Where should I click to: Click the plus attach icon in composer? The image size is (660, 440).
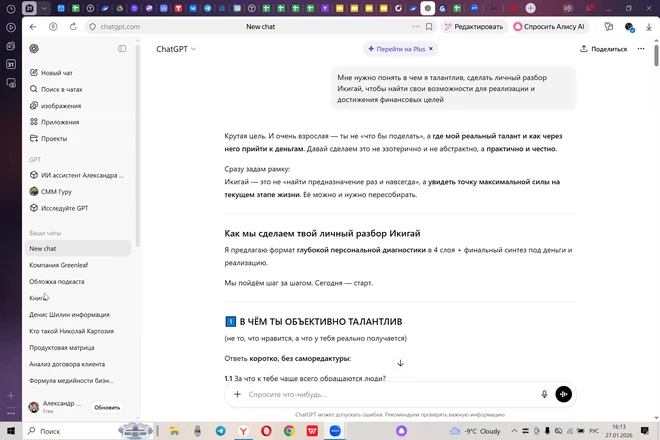[x=237, y=394]
